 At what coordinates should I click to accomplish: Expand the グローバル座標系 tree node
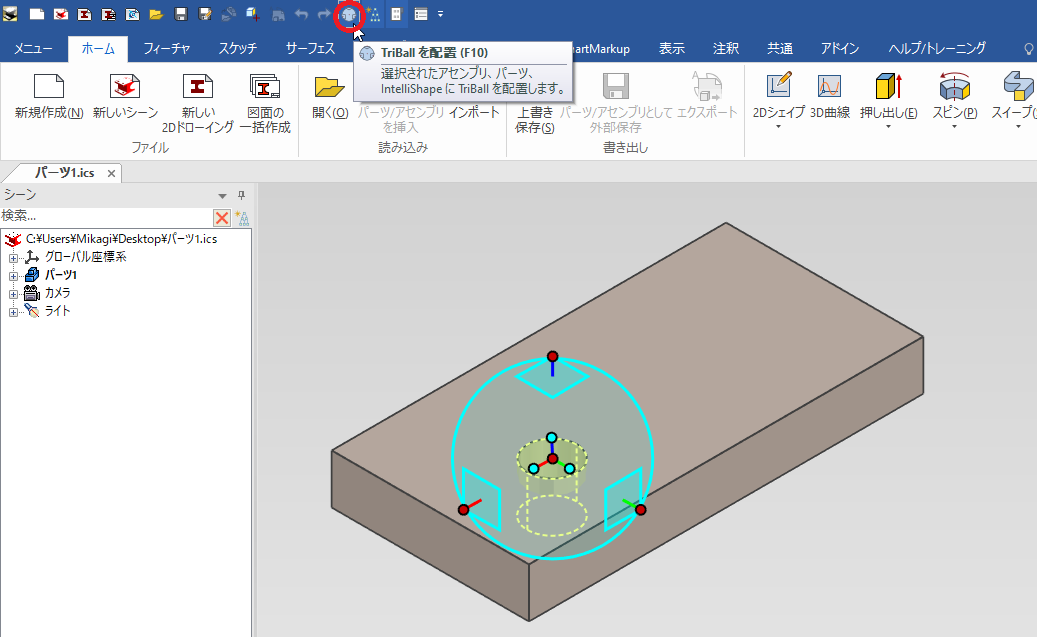coord(14,257)
